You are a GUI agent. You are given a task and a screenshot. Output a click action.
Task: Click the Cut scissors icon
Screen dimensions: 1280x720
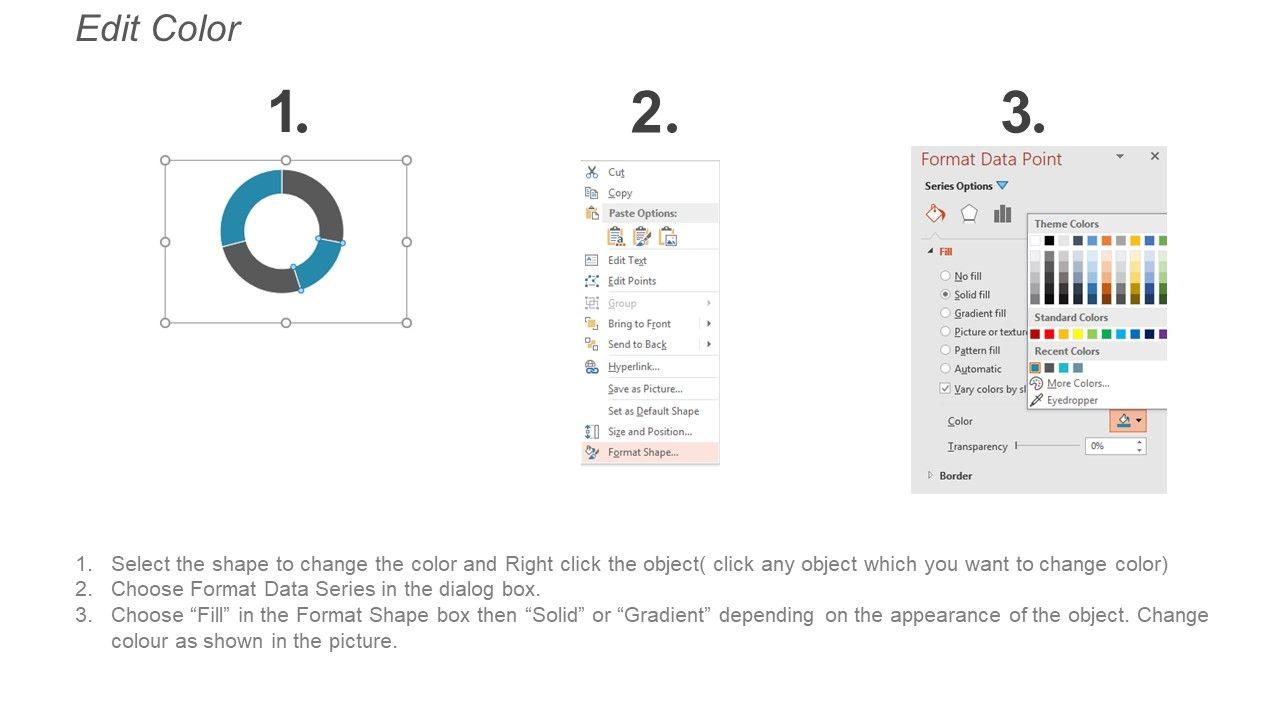[591, 172]
